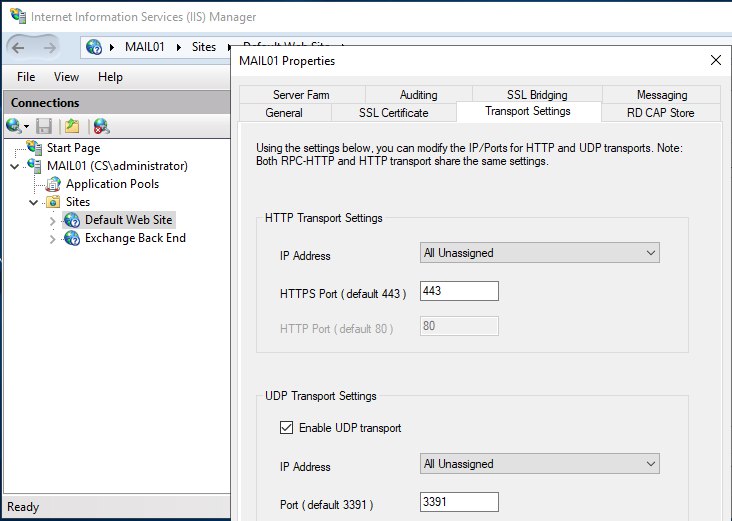The image size is (732, 521).
Task: Click the Default Web Site globe icon
Action: click(72, 220)
